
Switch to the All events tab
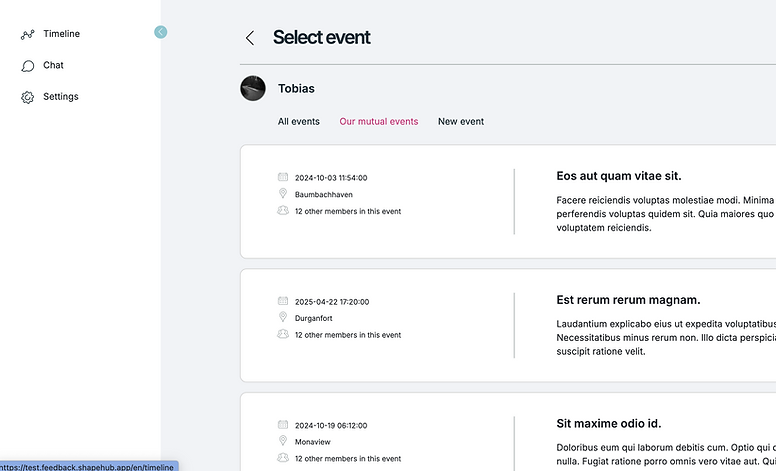tap(299, 122)
